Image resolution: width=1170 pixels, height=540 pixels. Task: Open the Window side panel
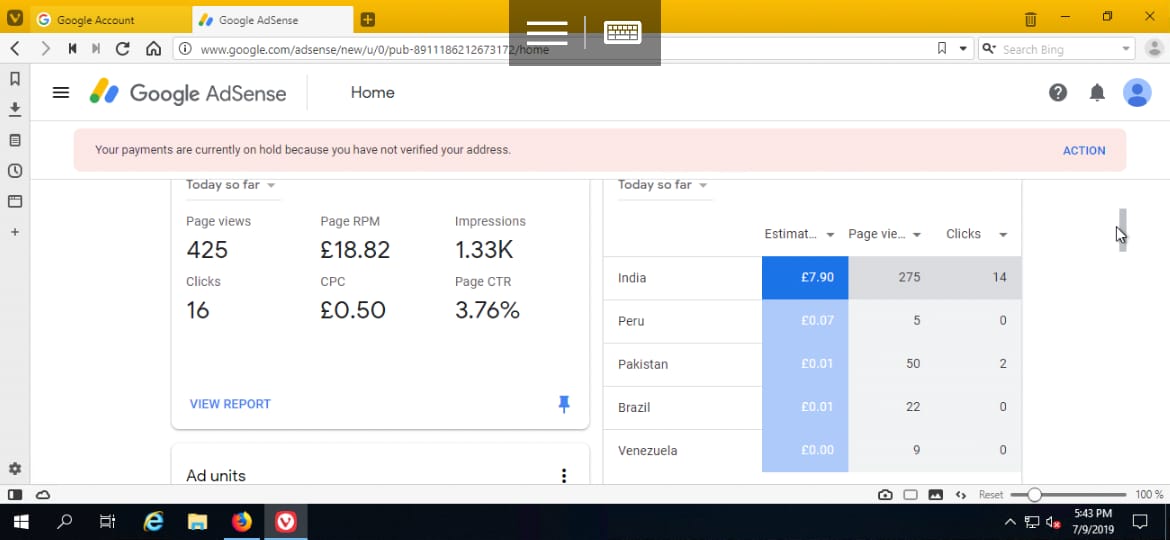(x=14, y=201)
